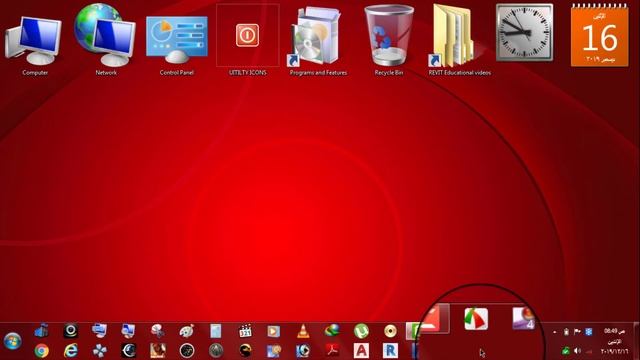Open Internet Download Manager globe icon
Image resolution: width=640 pixels, height=360 pixels.
[x=332, y=331]
